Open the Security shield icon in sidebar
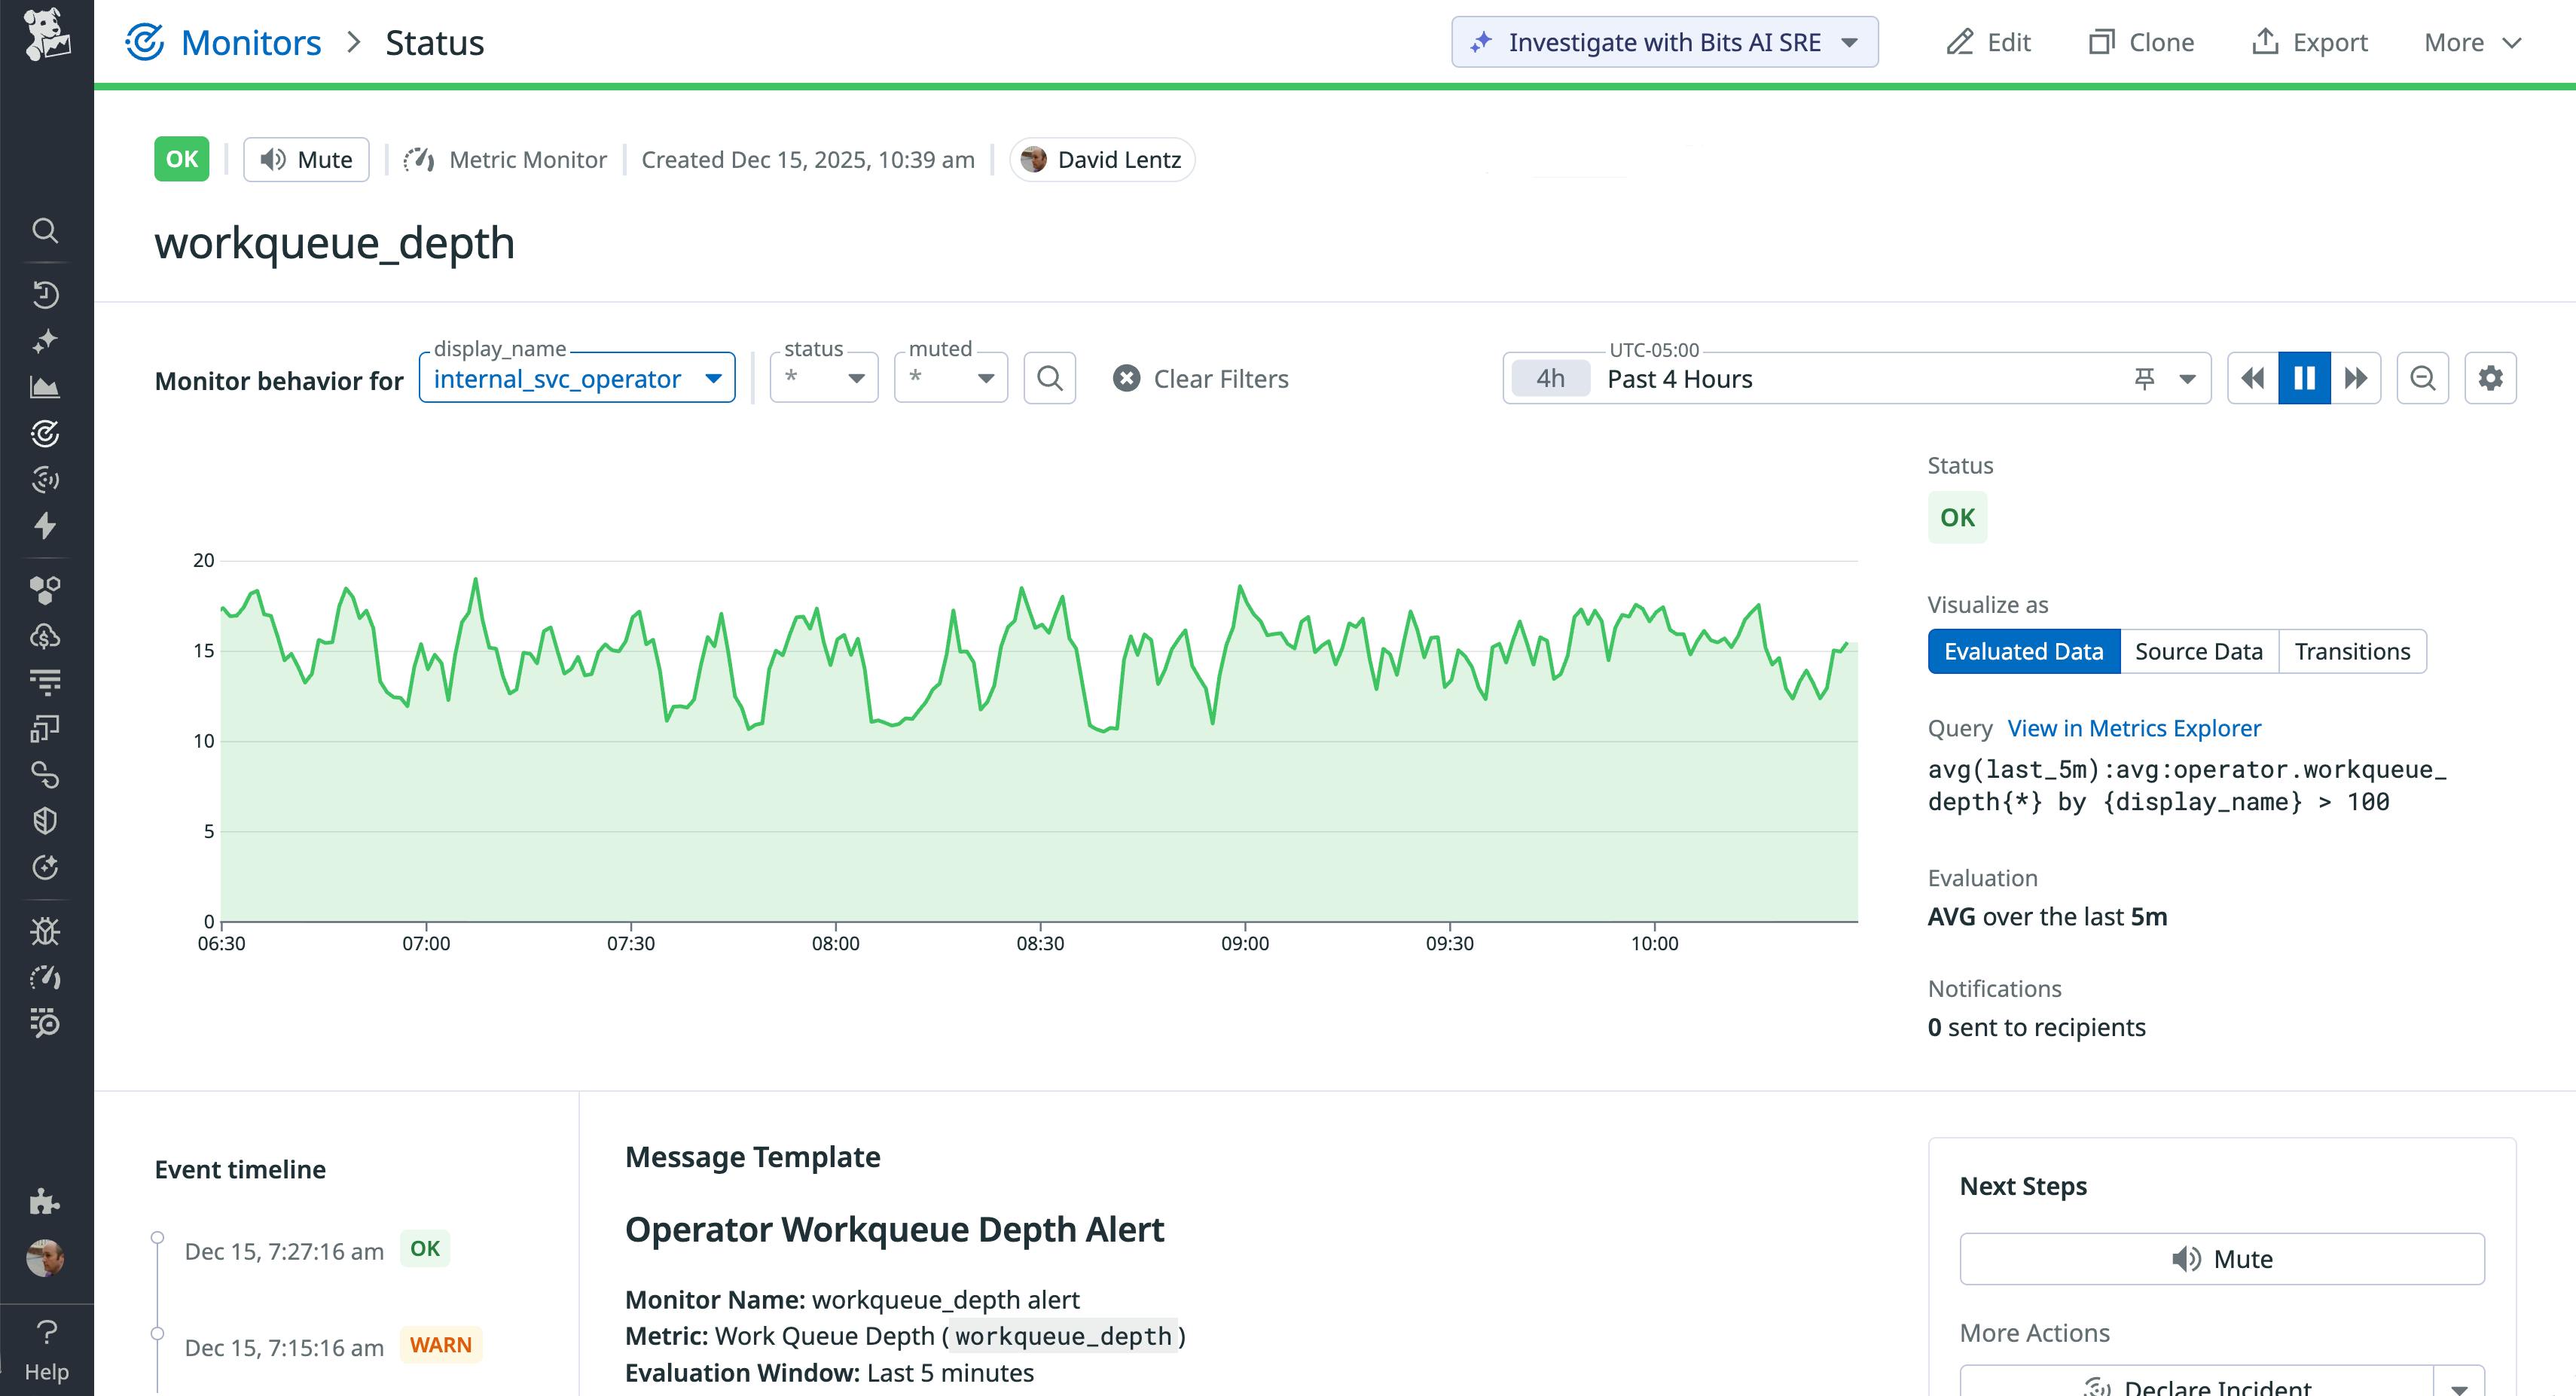Viewport: 2576px width, 1396px height. pos(46,820)
